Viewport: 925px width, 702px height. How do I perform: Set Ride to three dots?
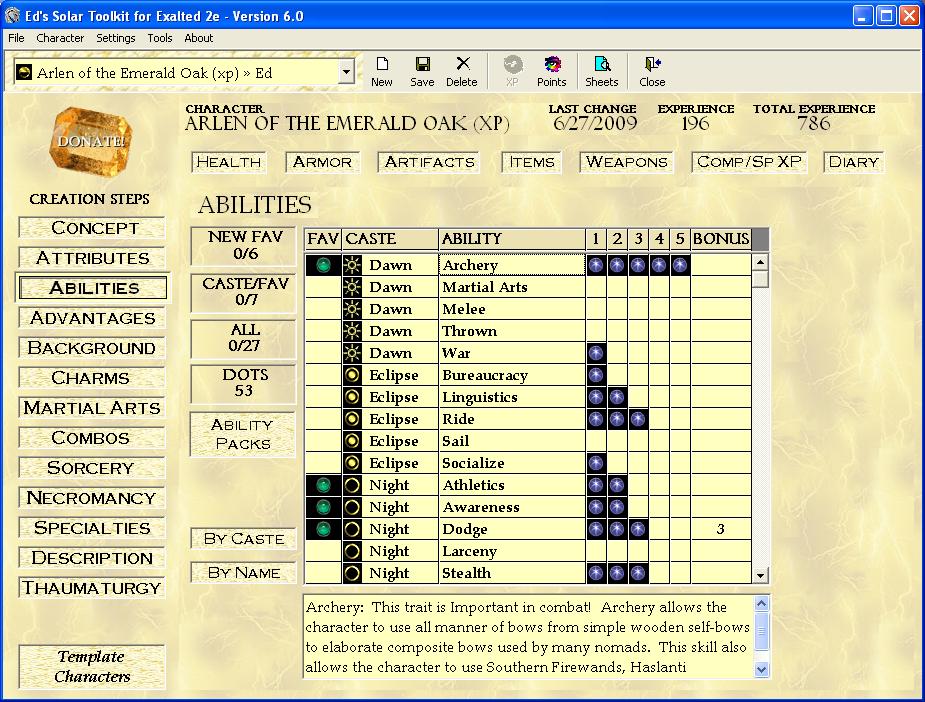(638, 419)
